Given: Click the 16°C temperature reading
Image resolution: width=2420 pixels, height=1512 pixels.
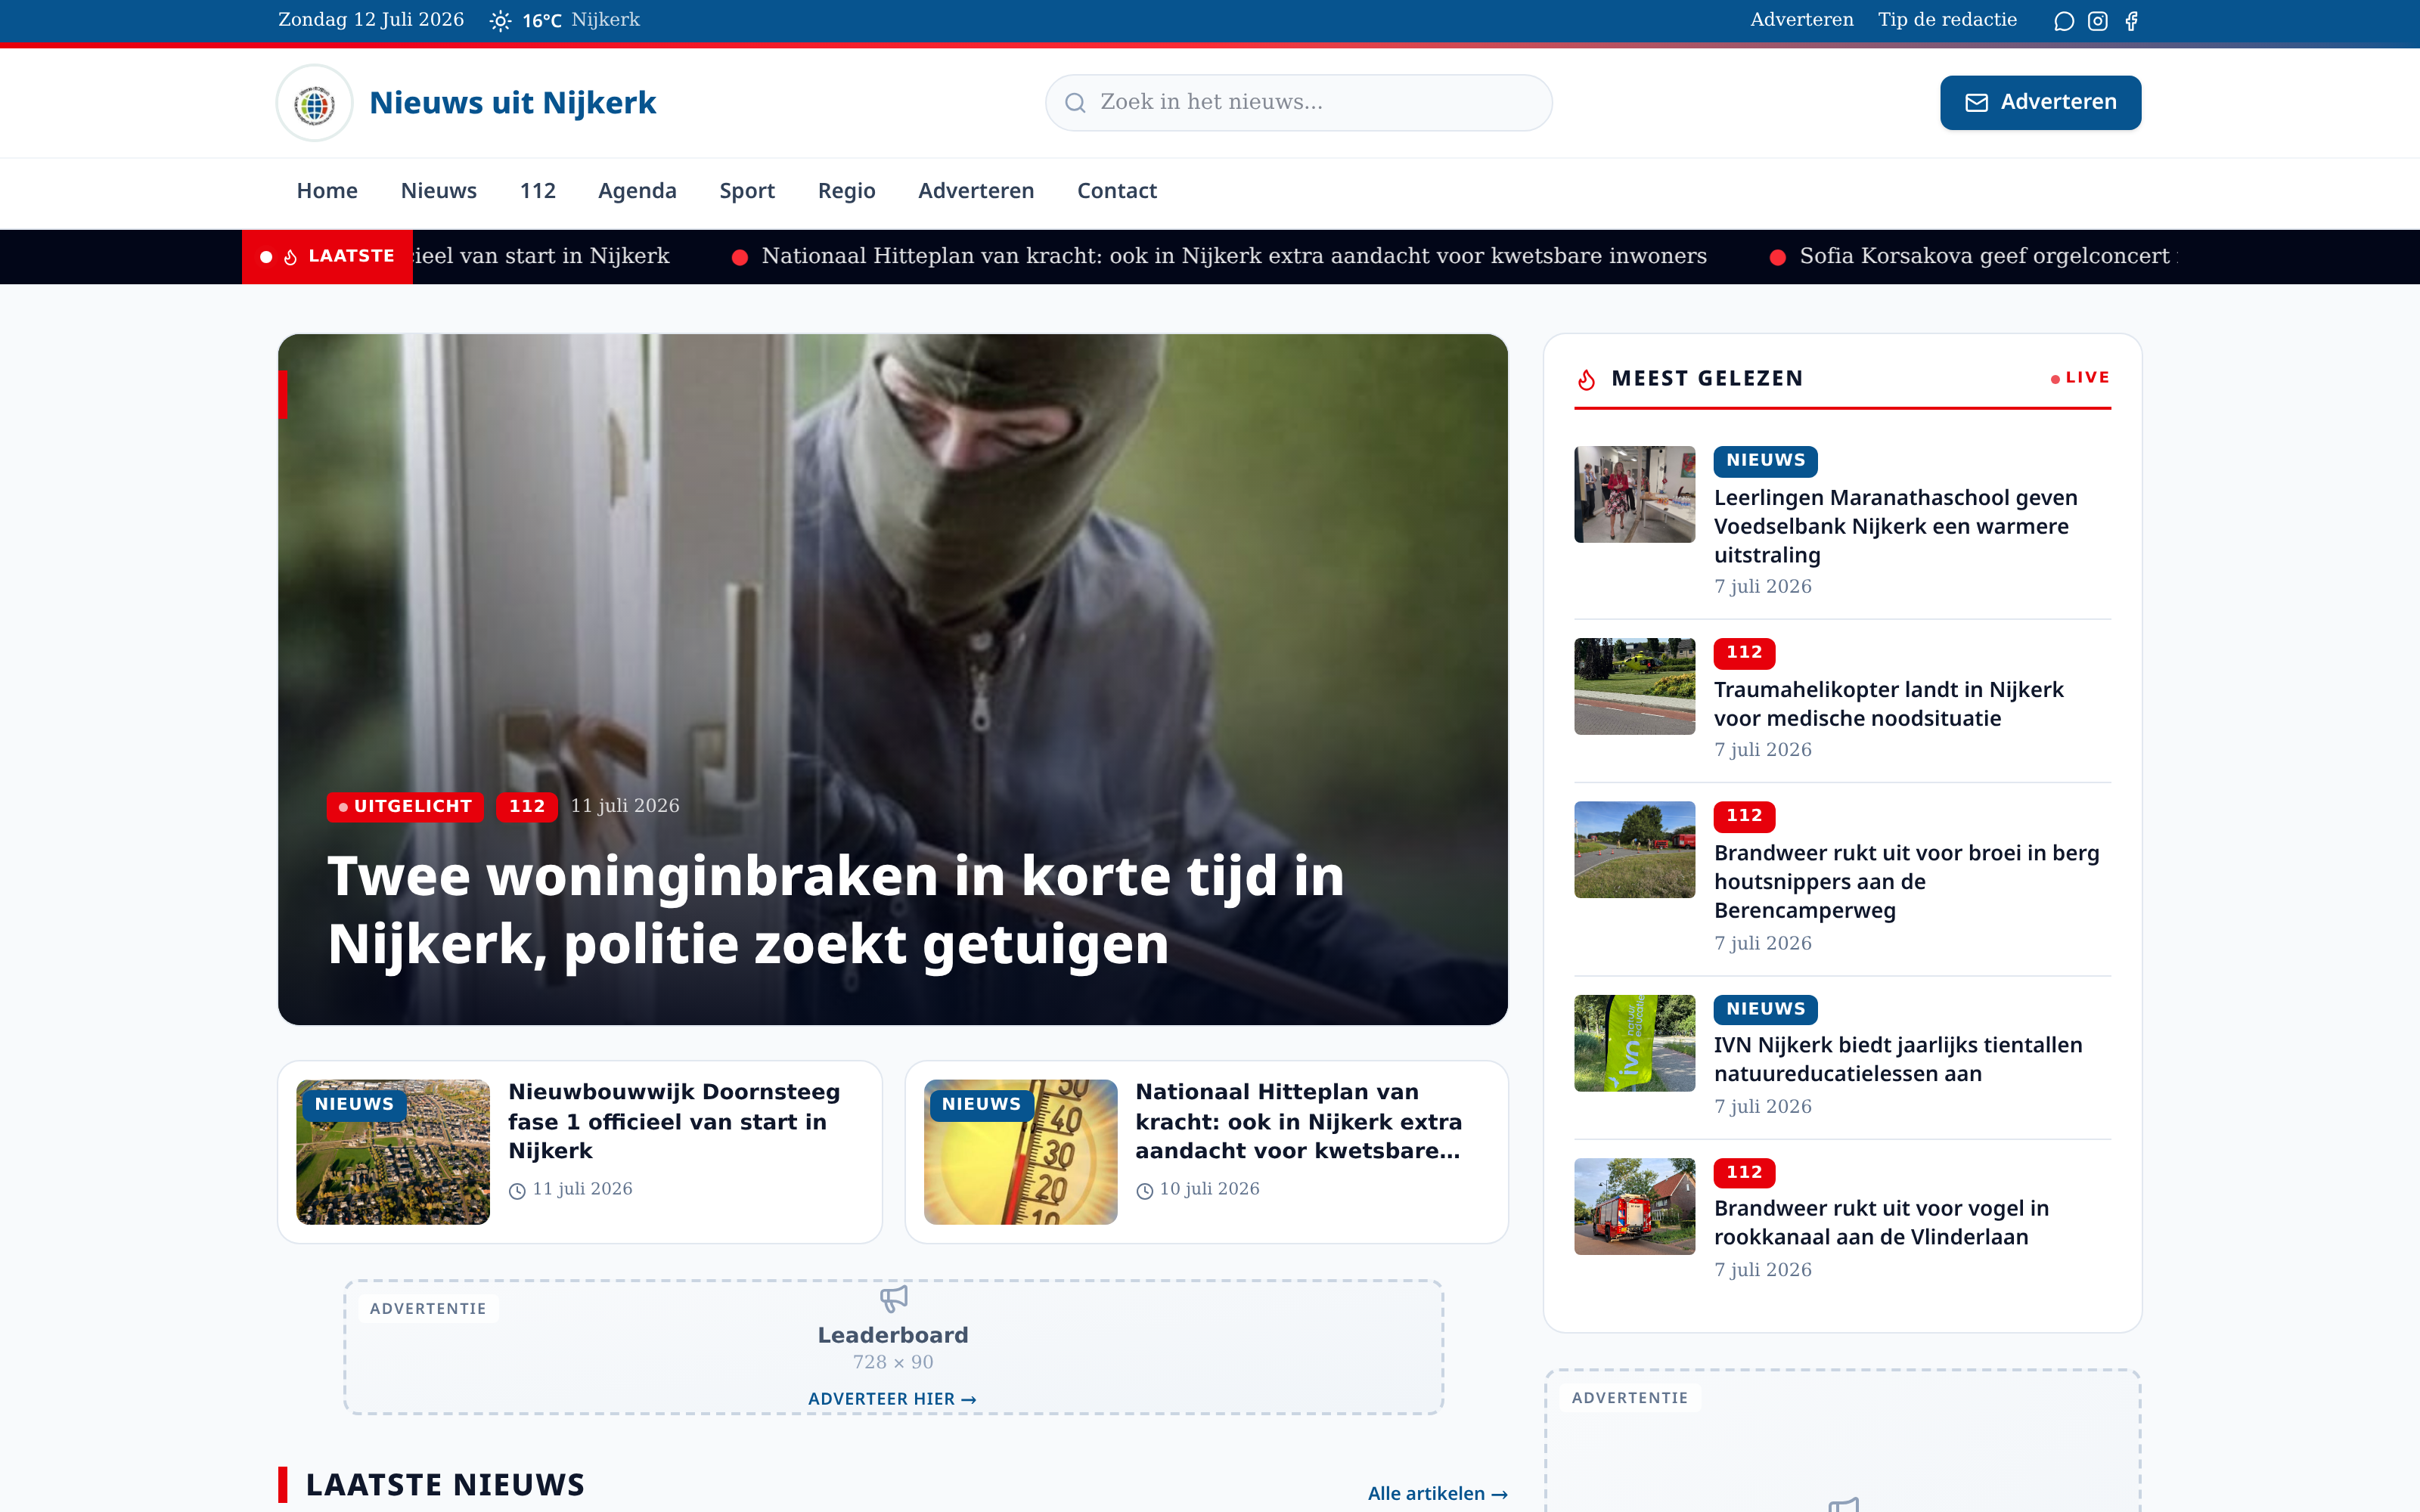Looking at the screenshot, I should pyautogui.click(x=542, y=21).
